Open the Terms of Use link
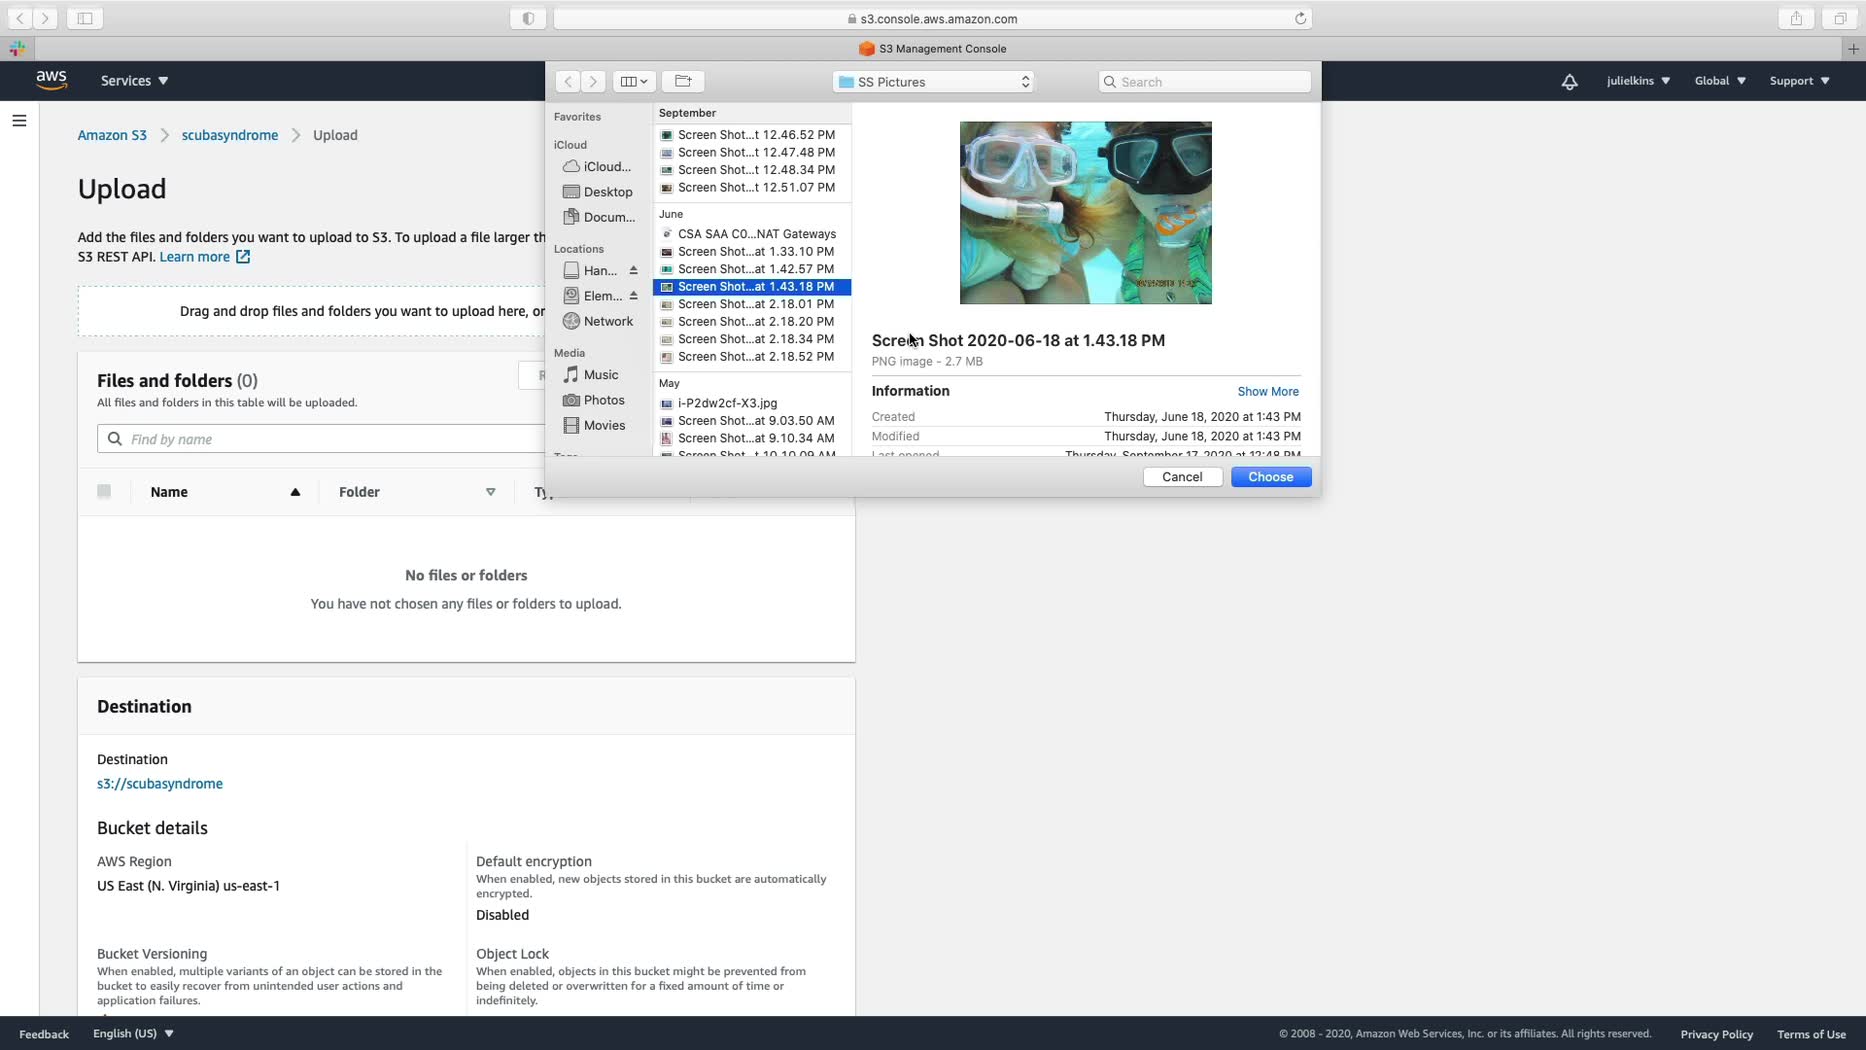 1811,1034
